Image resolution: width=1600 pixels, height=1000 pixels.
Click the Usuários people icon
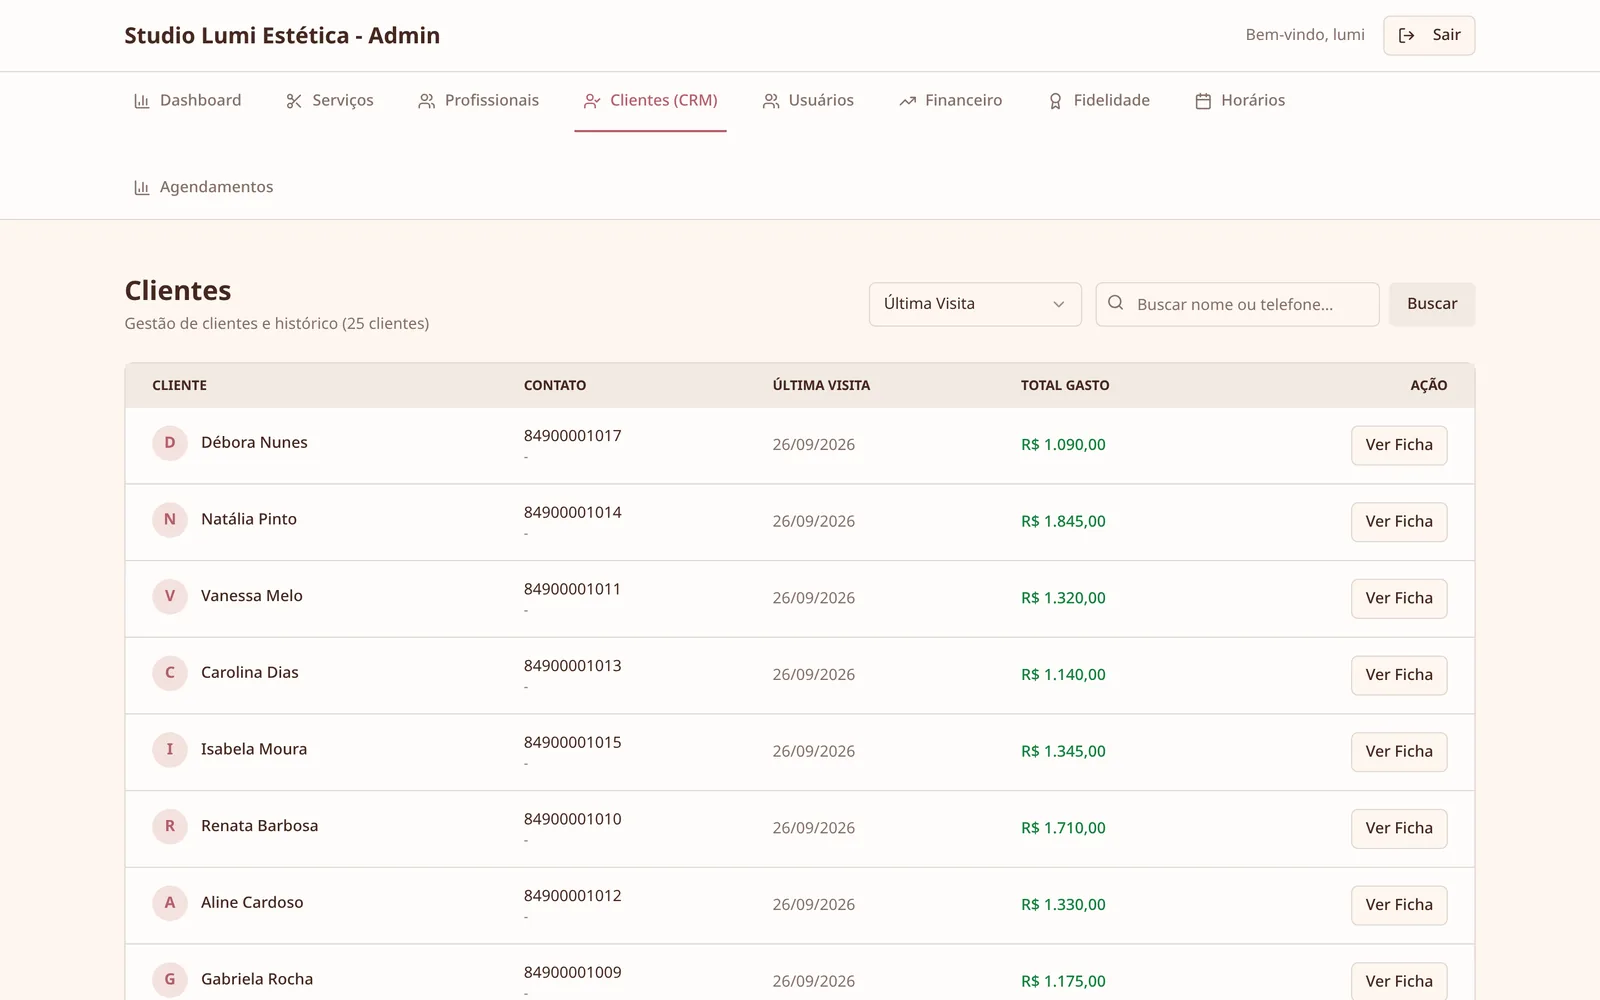pyautogui.click(x=771, y=101)
